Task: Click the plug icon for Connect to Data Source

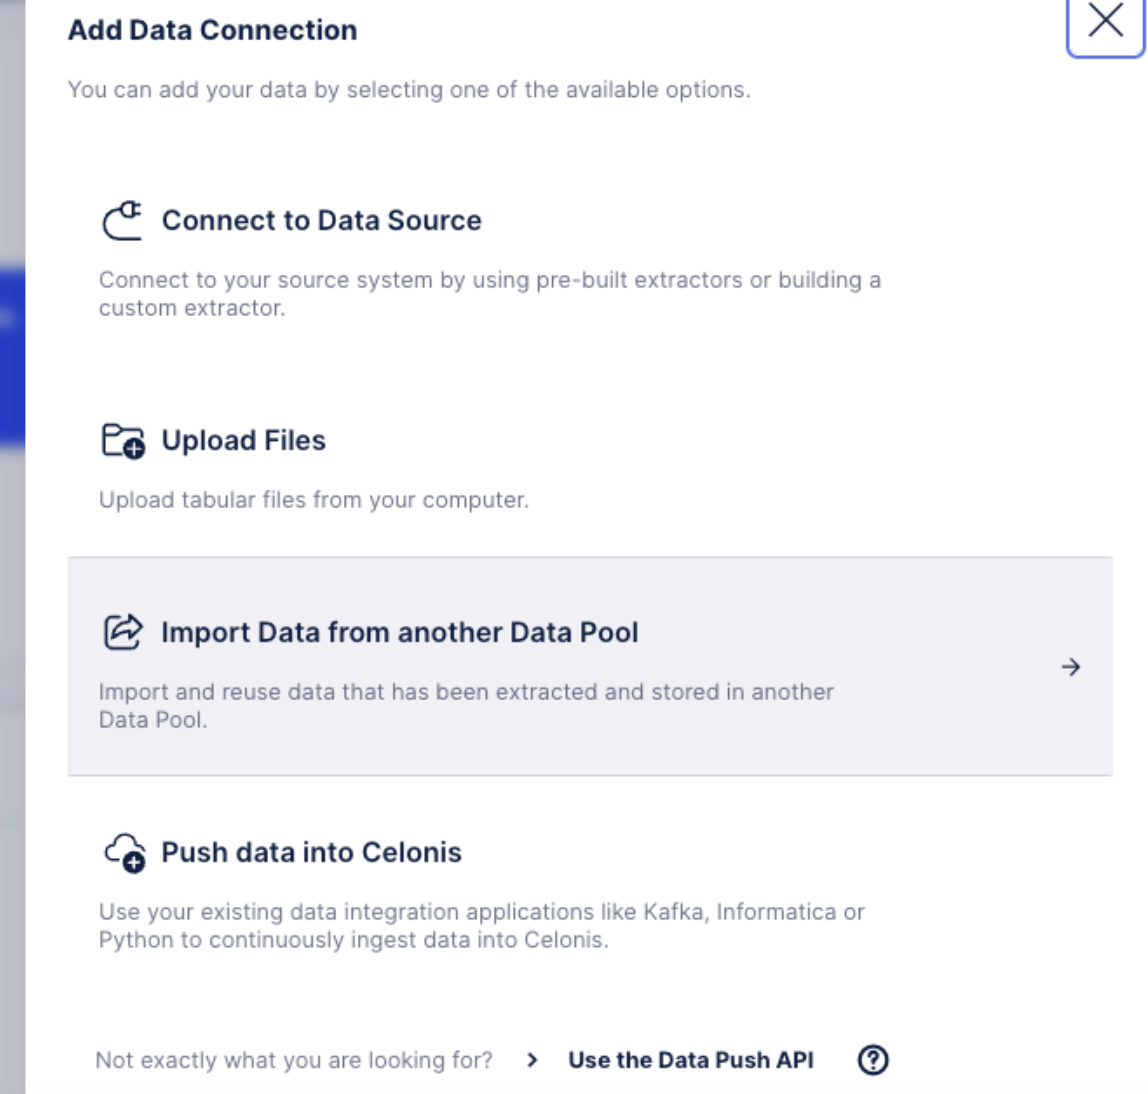Action: [123, 221]
